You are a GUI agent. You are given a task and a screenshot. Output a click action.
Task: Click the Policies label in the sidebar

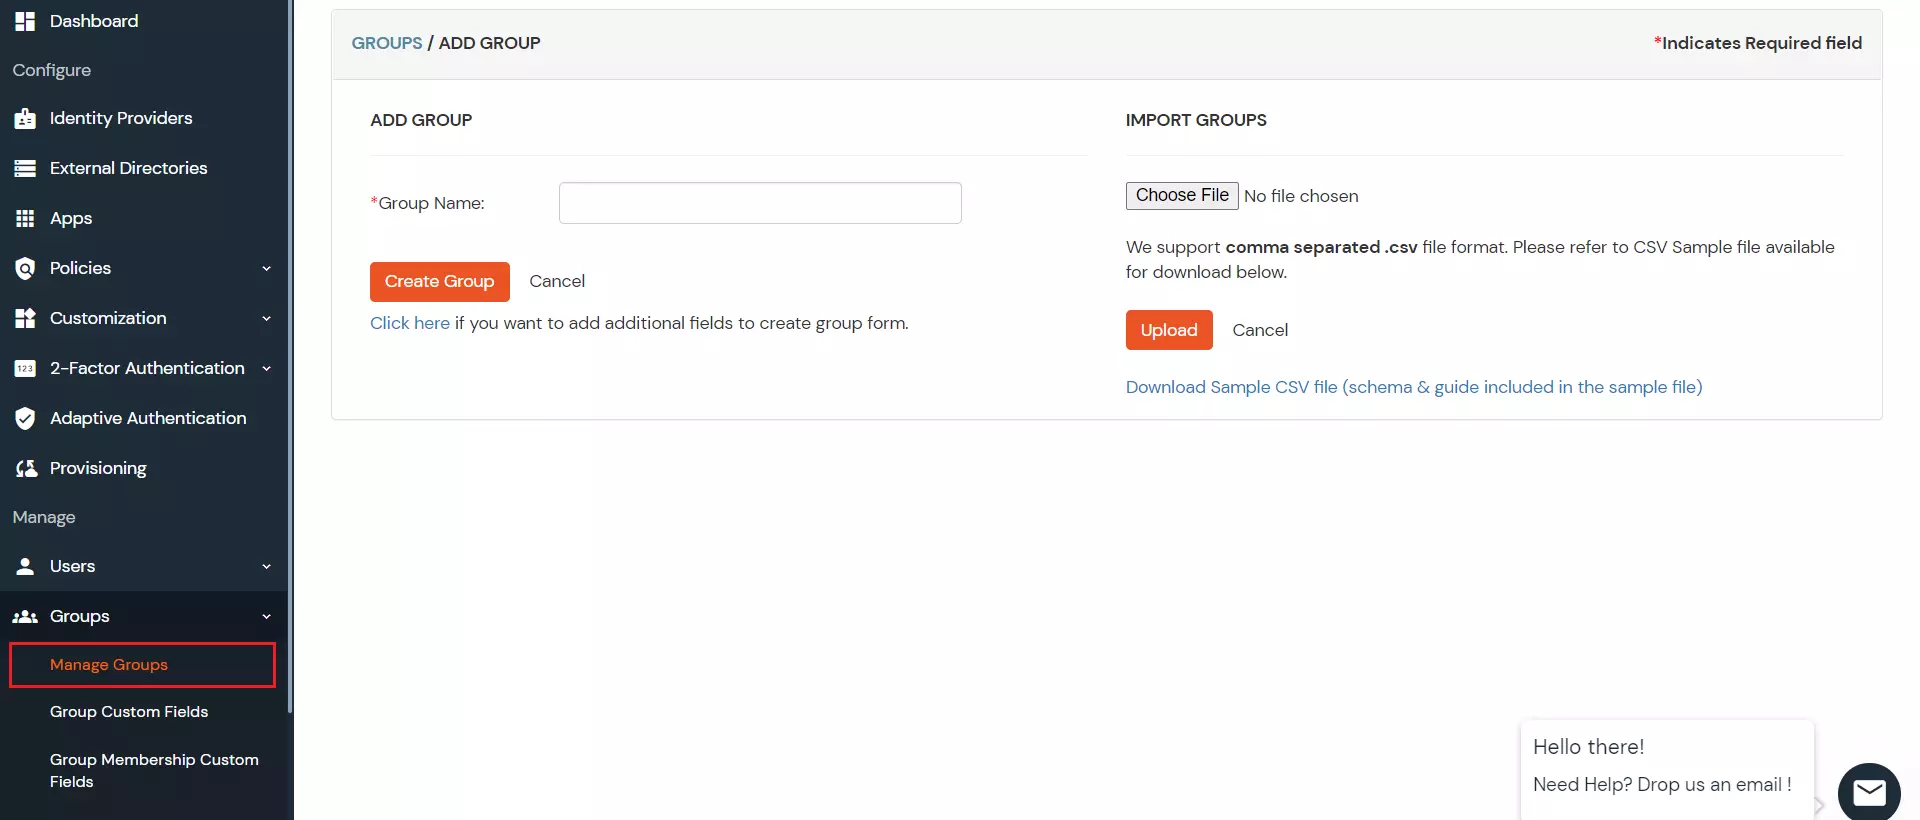pos(81,268)
